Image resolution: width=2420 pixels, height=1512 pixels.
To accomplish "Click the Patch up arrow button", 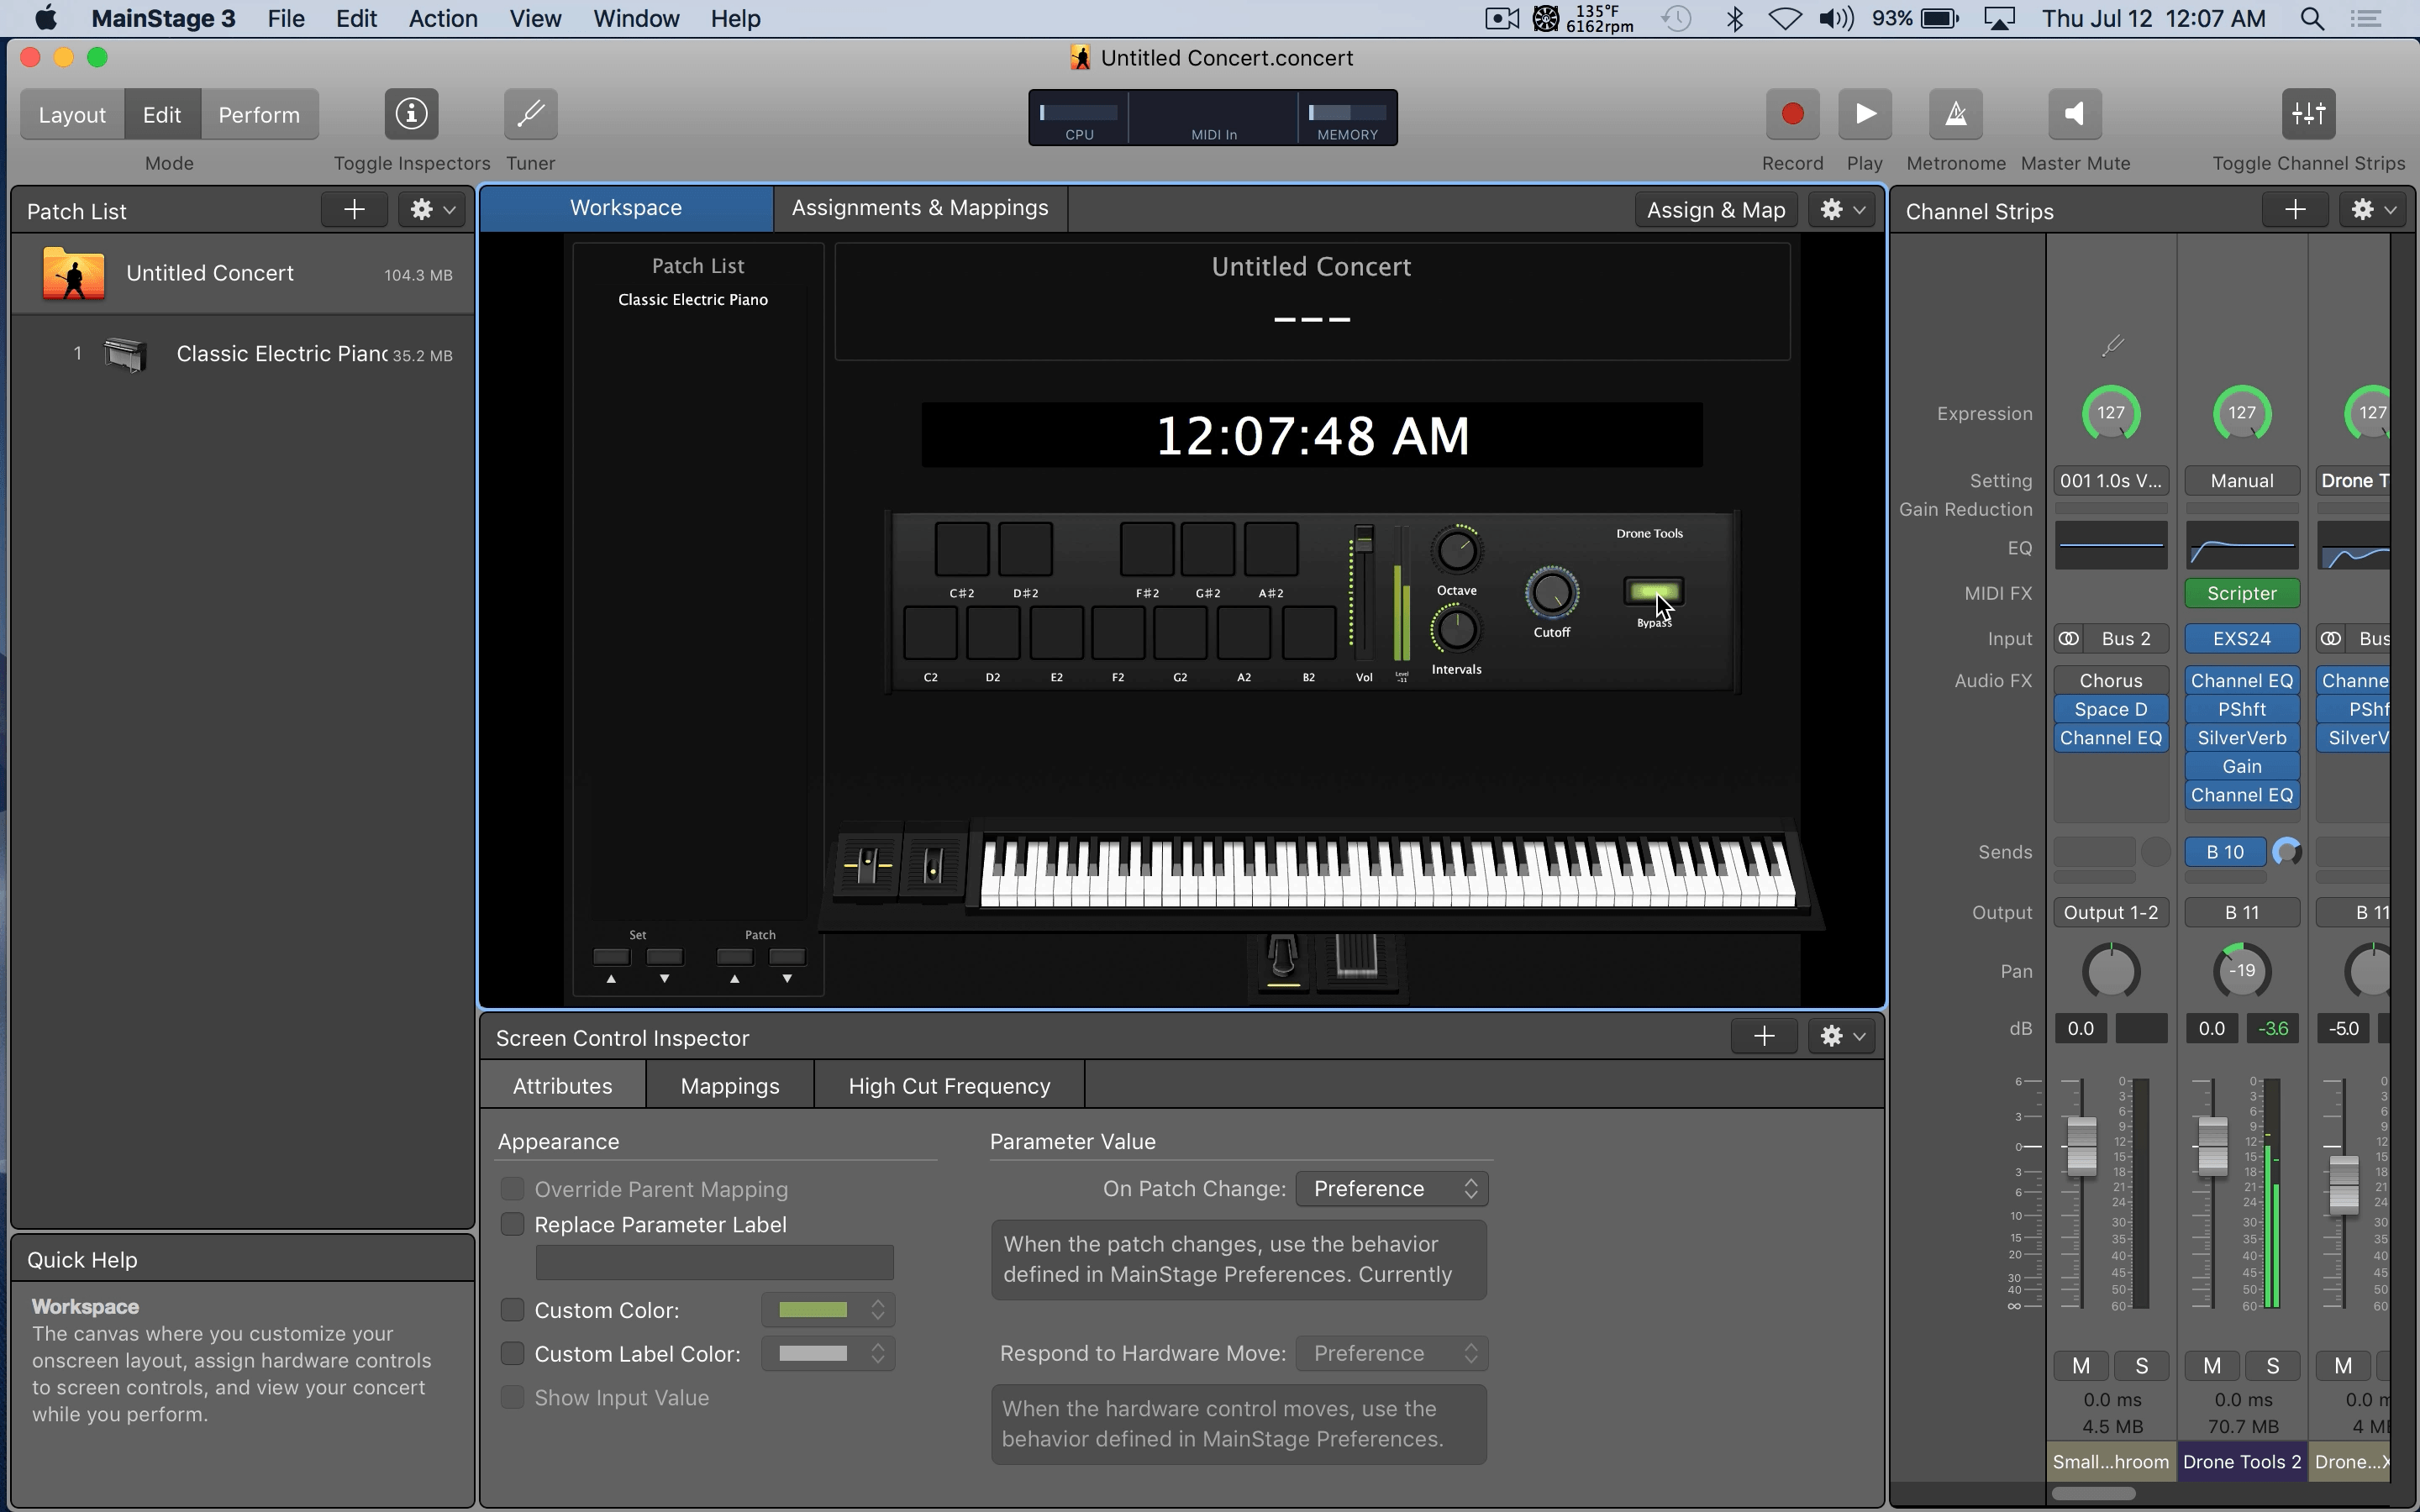I will pos(735,958).
